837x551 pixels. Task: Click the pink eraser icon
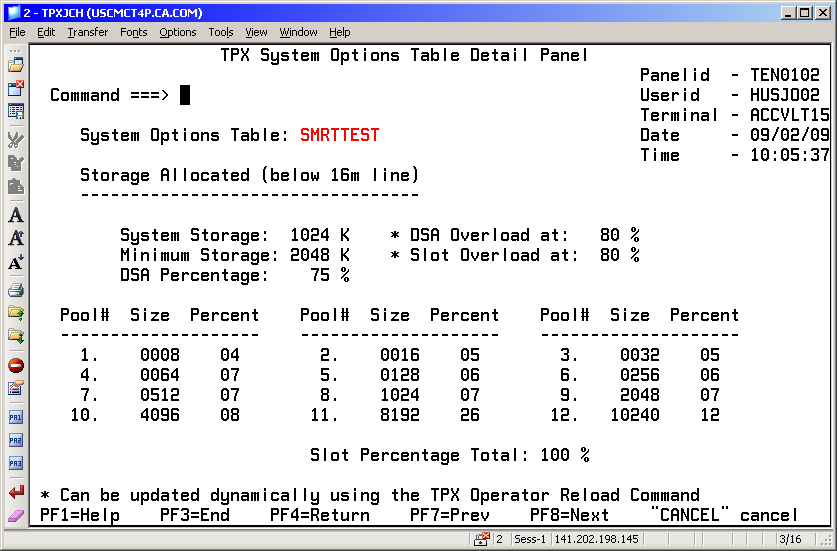pyautogui.click(x=16, y=516)
